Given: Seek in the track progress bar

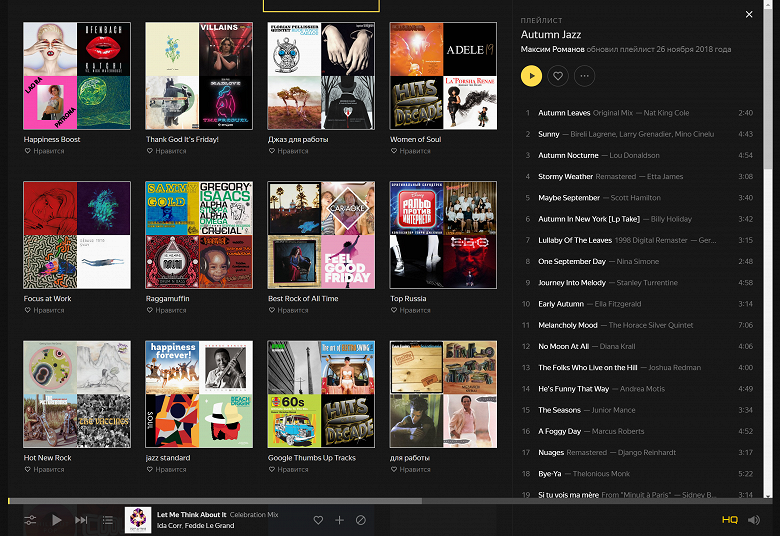Looking at the screenshot, I should pos(390,501).
